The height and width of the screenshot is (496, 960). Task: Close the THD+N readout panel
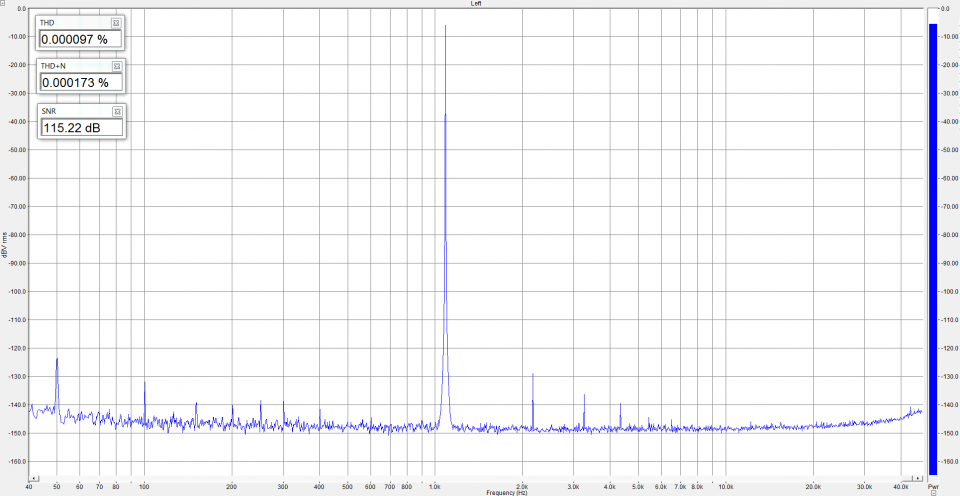pyautogui.click(x=116, y=65)
